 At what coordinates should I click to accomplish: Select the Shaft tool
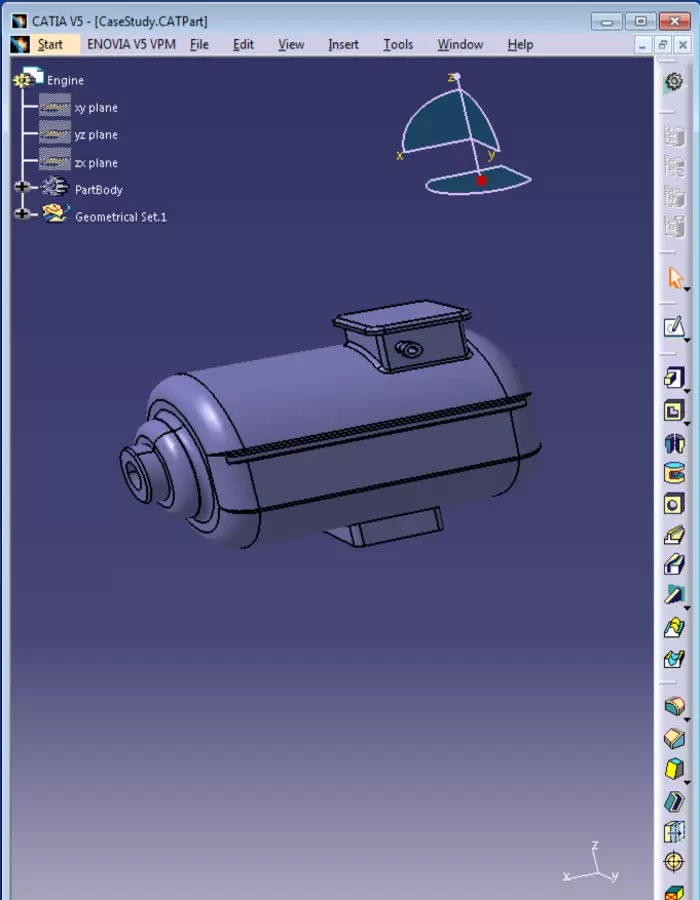click(674, 443)
